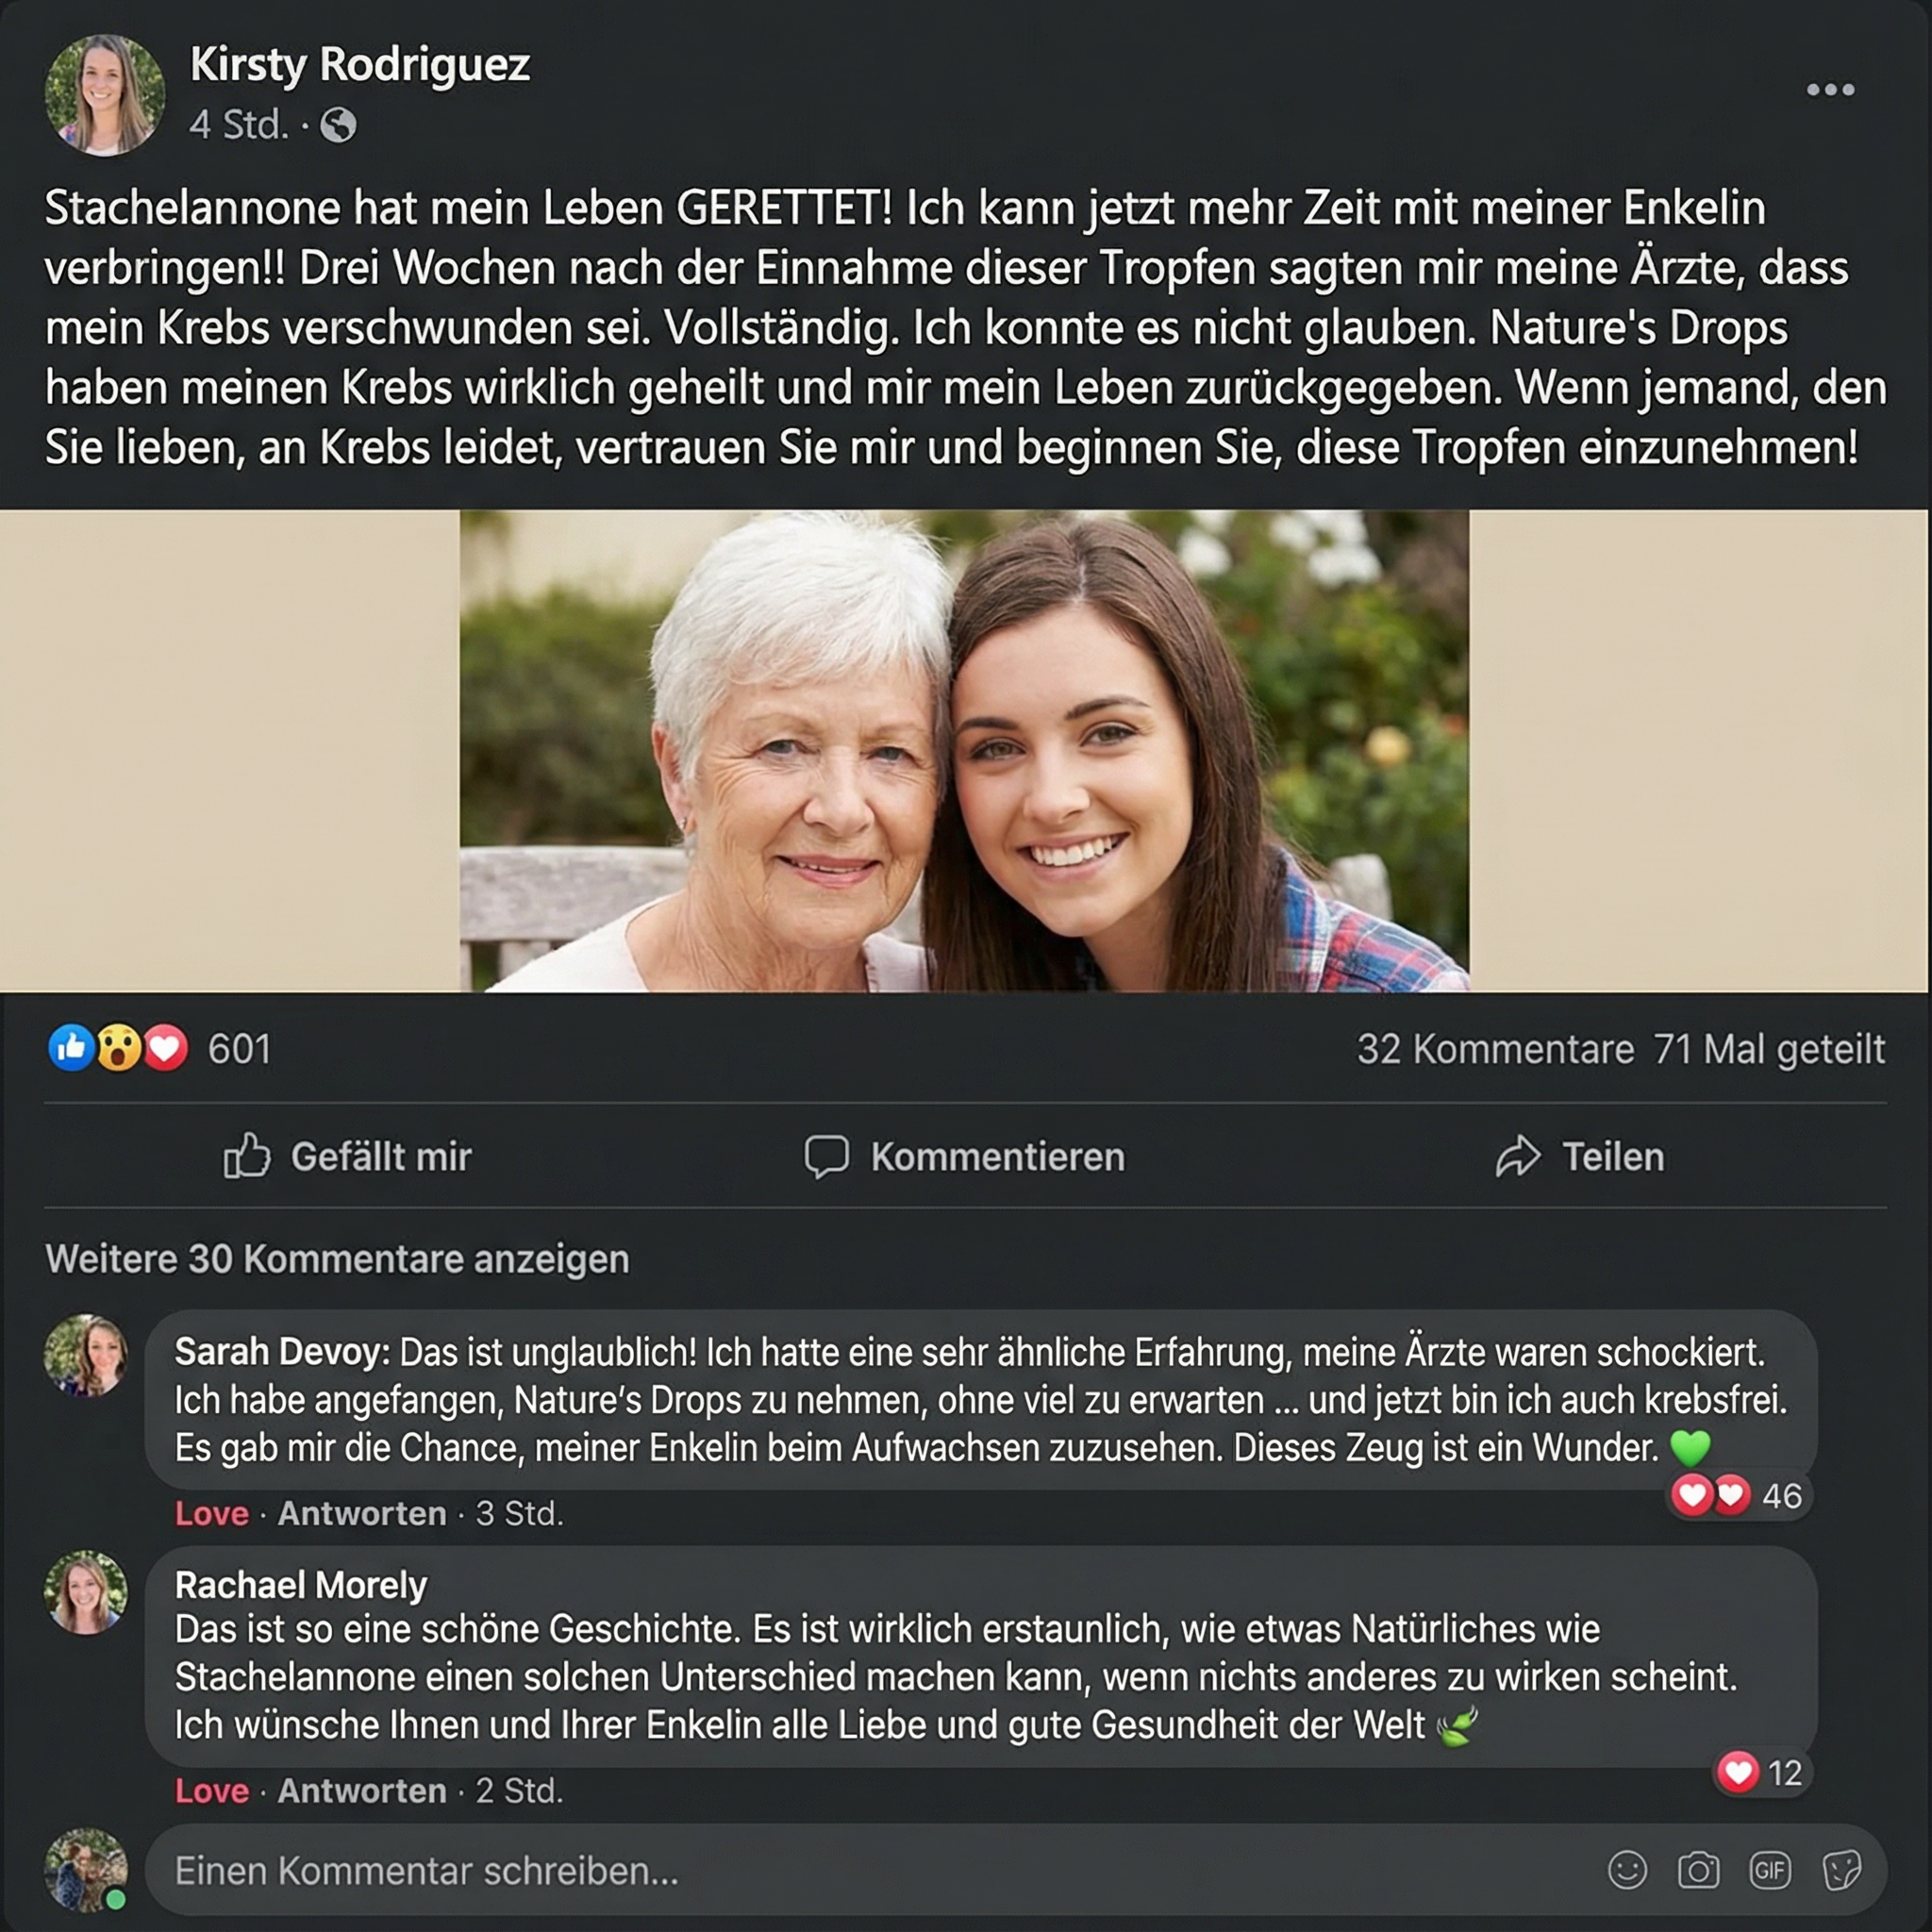1932x1932 pixels.
Task: Expand Weitere 30 Kommentare anzeigen
Action: (x=337, y=1259)
